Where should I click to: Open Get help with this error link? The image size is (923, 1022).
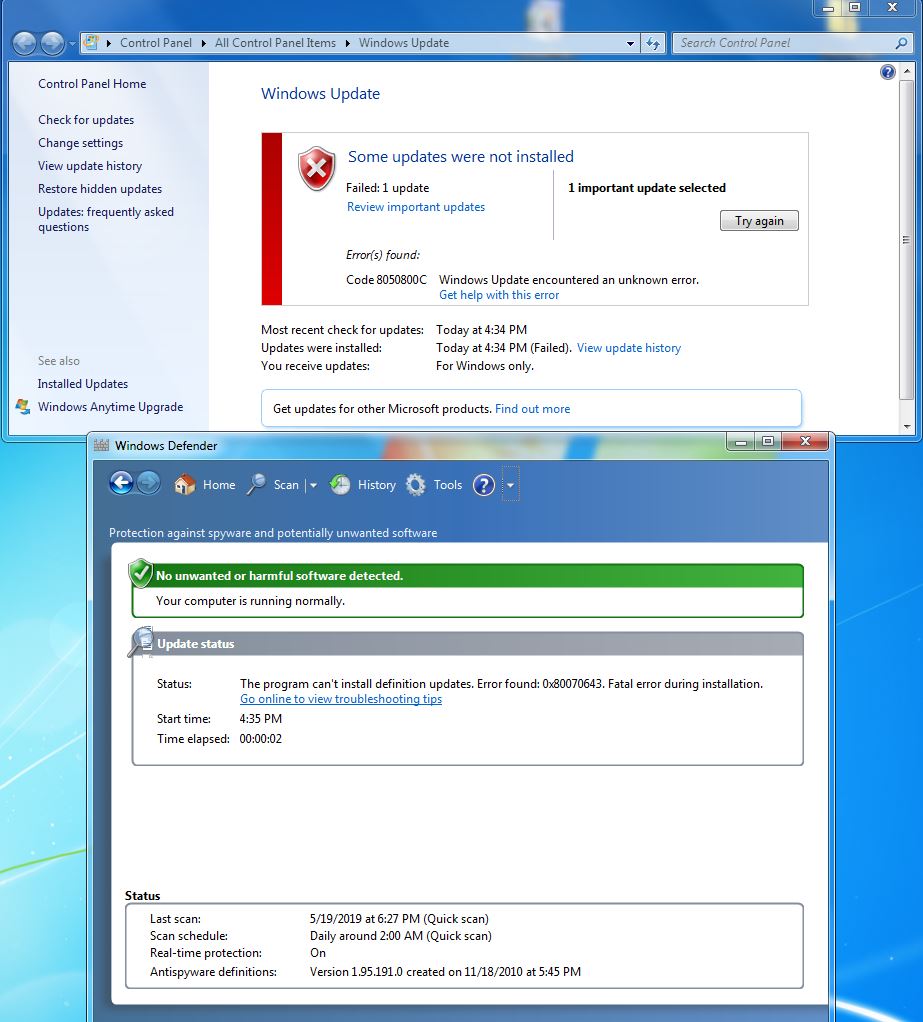point(498,294)
